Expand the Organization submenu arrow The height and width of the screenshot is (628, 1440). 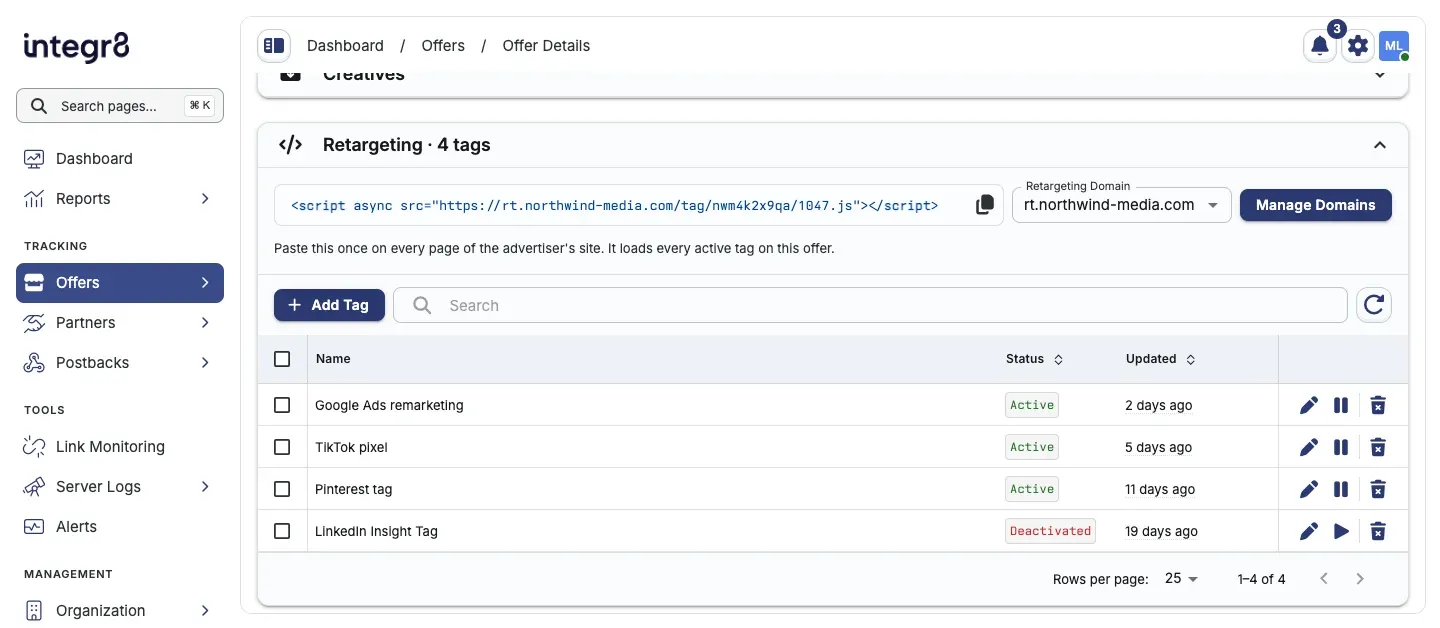pyautogui.click(x=205, y=610)
